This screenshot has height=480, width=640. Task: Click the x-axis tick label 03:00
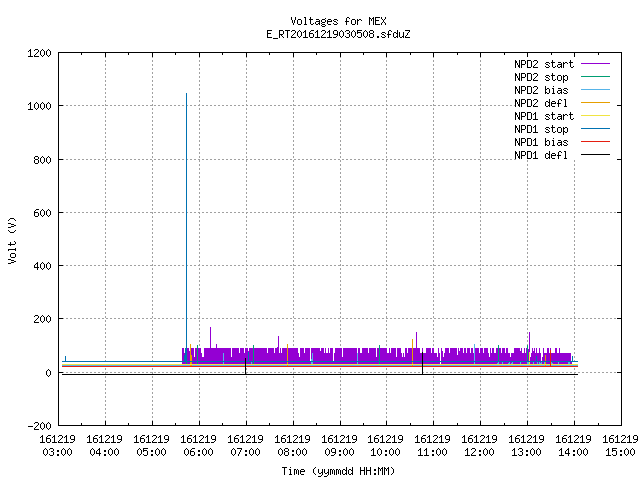coord(58,453)
